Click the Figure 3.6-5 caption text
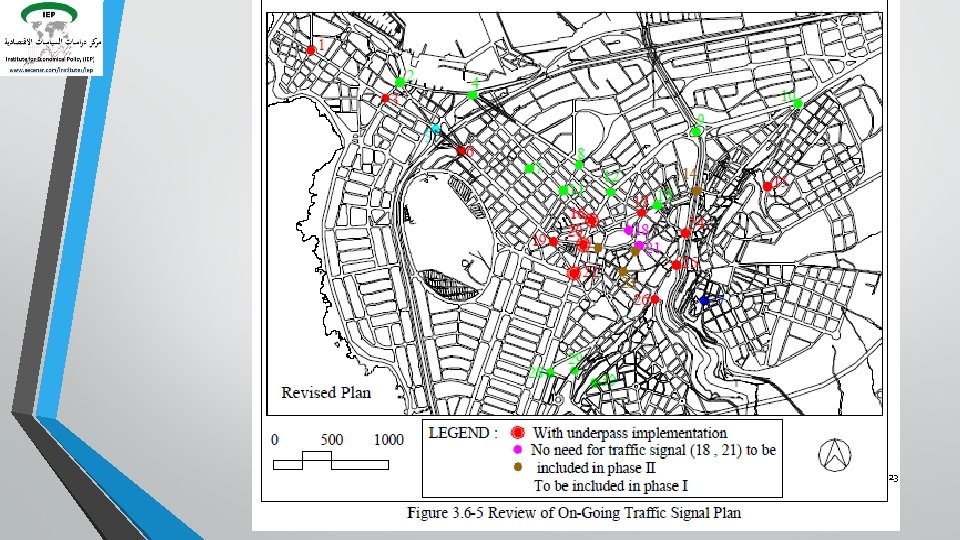Image resolution: width=960 pixels, height=540 pixels. point(574,512)
